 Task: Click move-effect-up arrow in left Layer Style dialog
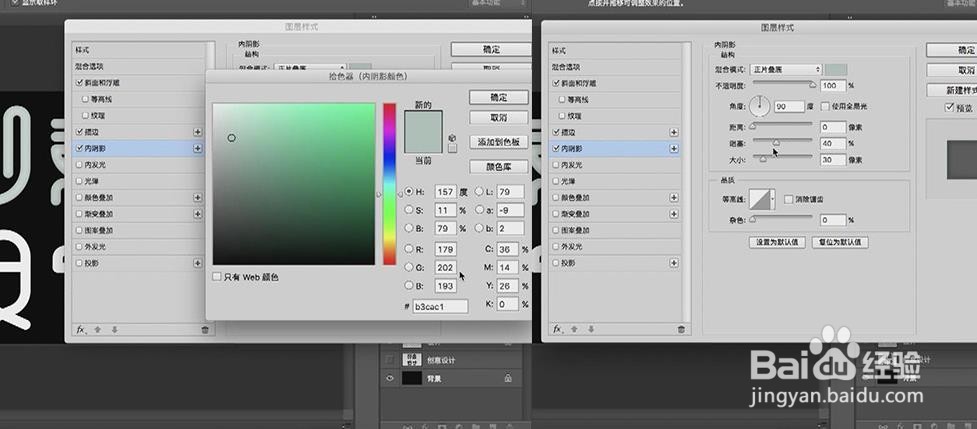coord(98,329)
